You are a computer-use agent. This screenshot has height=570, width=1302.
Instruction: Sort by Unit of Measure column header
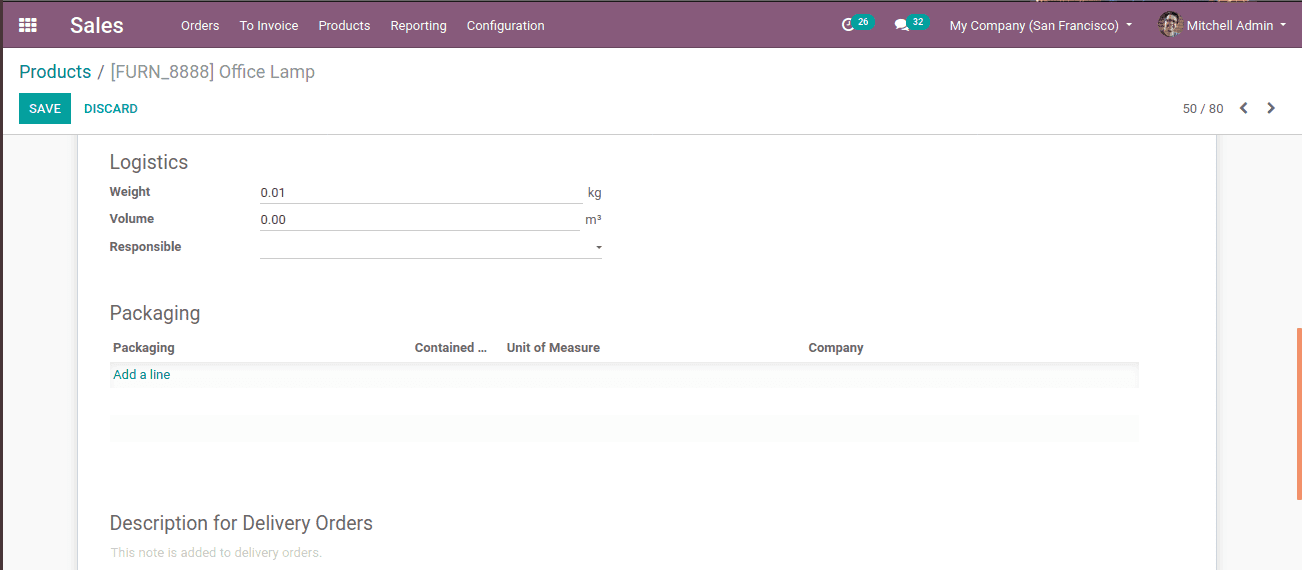tap(553, 348)
